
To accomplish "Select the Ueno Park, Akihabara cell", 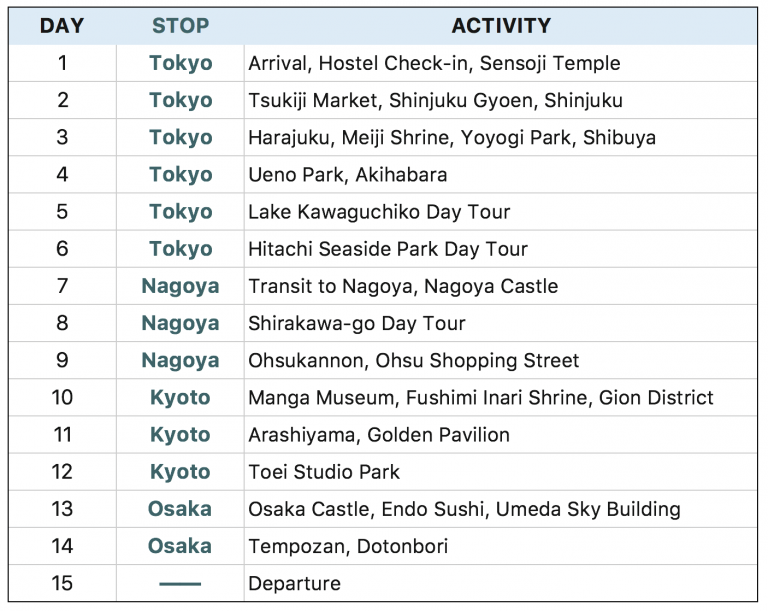I will click(x=348, y=174).
